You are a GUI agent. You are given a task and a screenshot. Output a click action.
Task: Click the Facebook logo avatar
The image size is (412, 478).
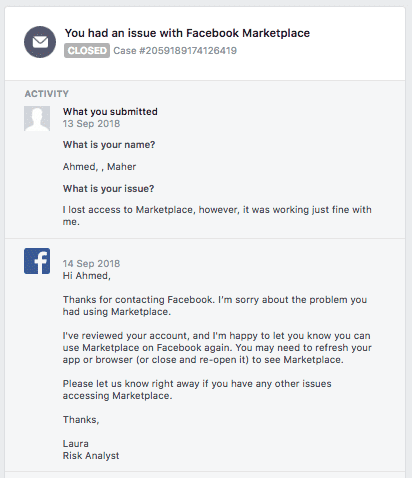(x=37, y=261)
